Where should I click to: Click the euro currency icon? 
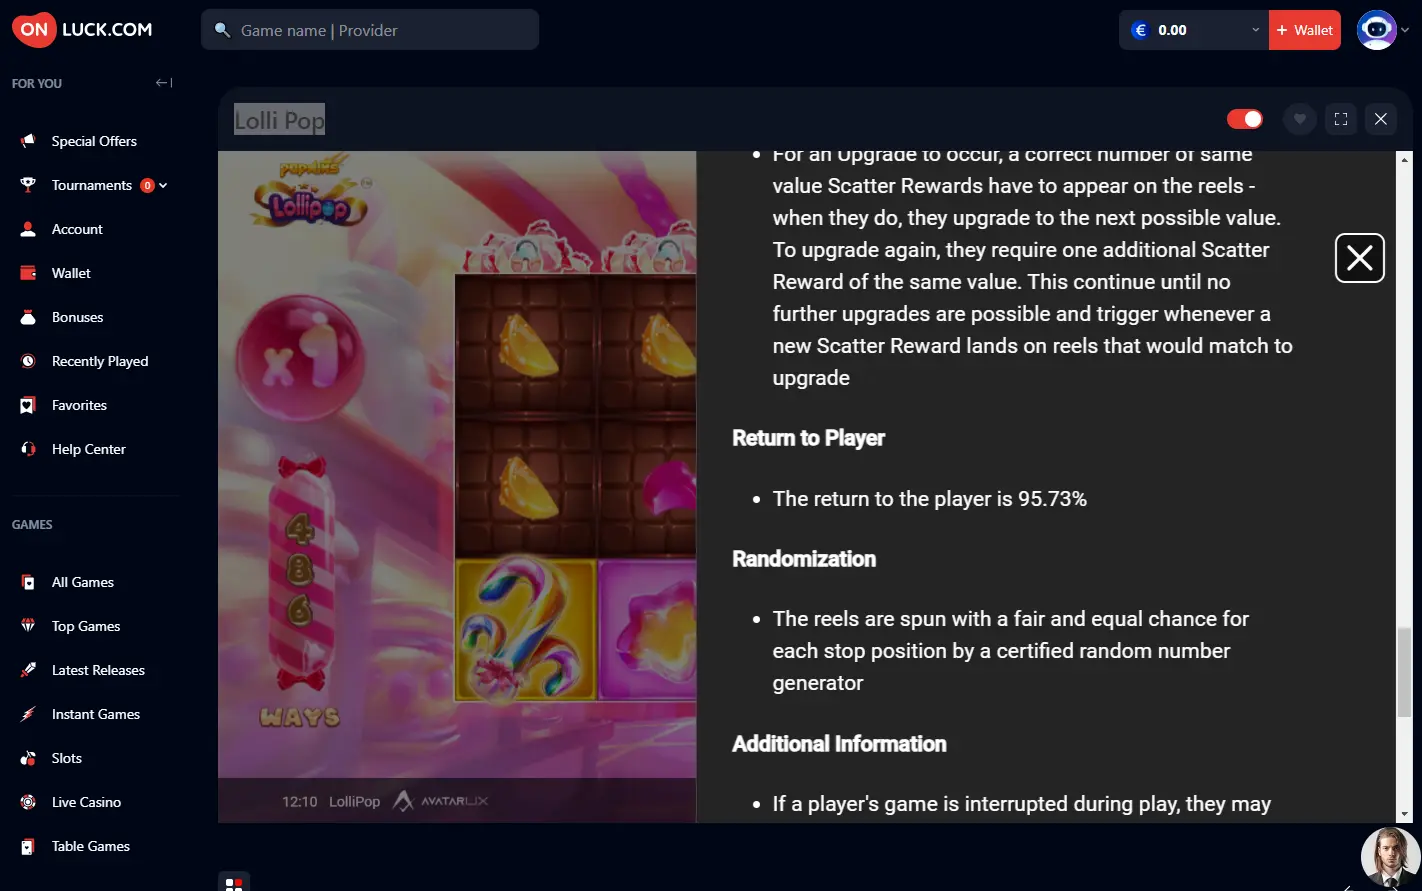(x=1139, y=30)
